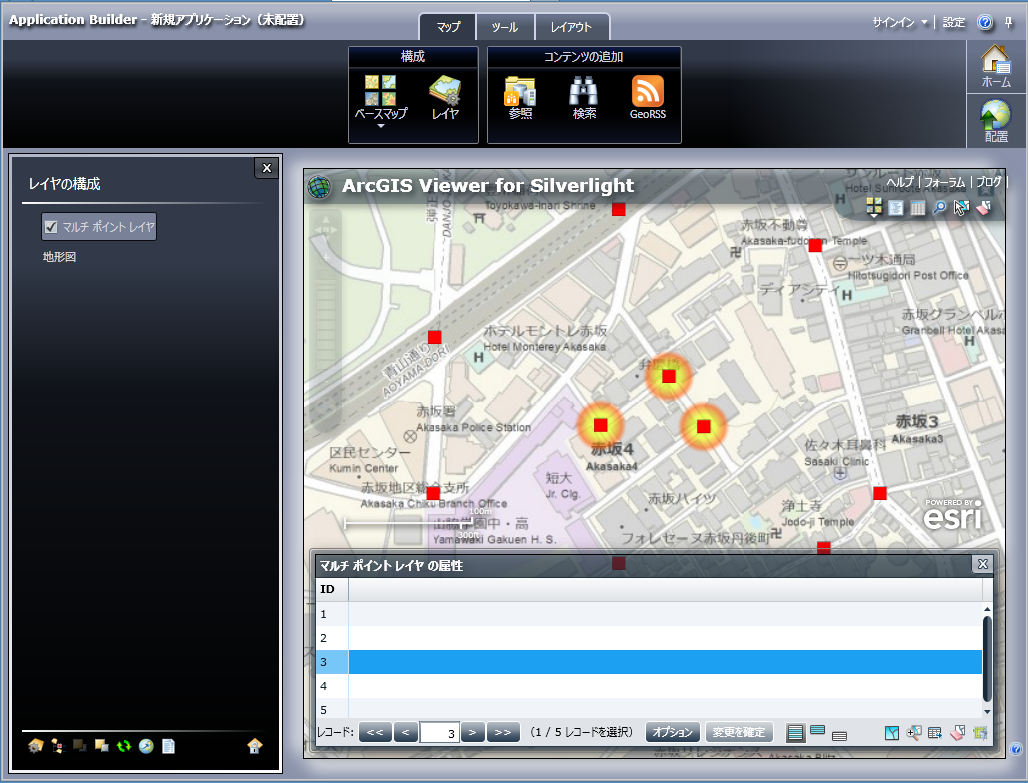
Task: Click the 配置 deploy globe icon
Action: coord(996,121)
